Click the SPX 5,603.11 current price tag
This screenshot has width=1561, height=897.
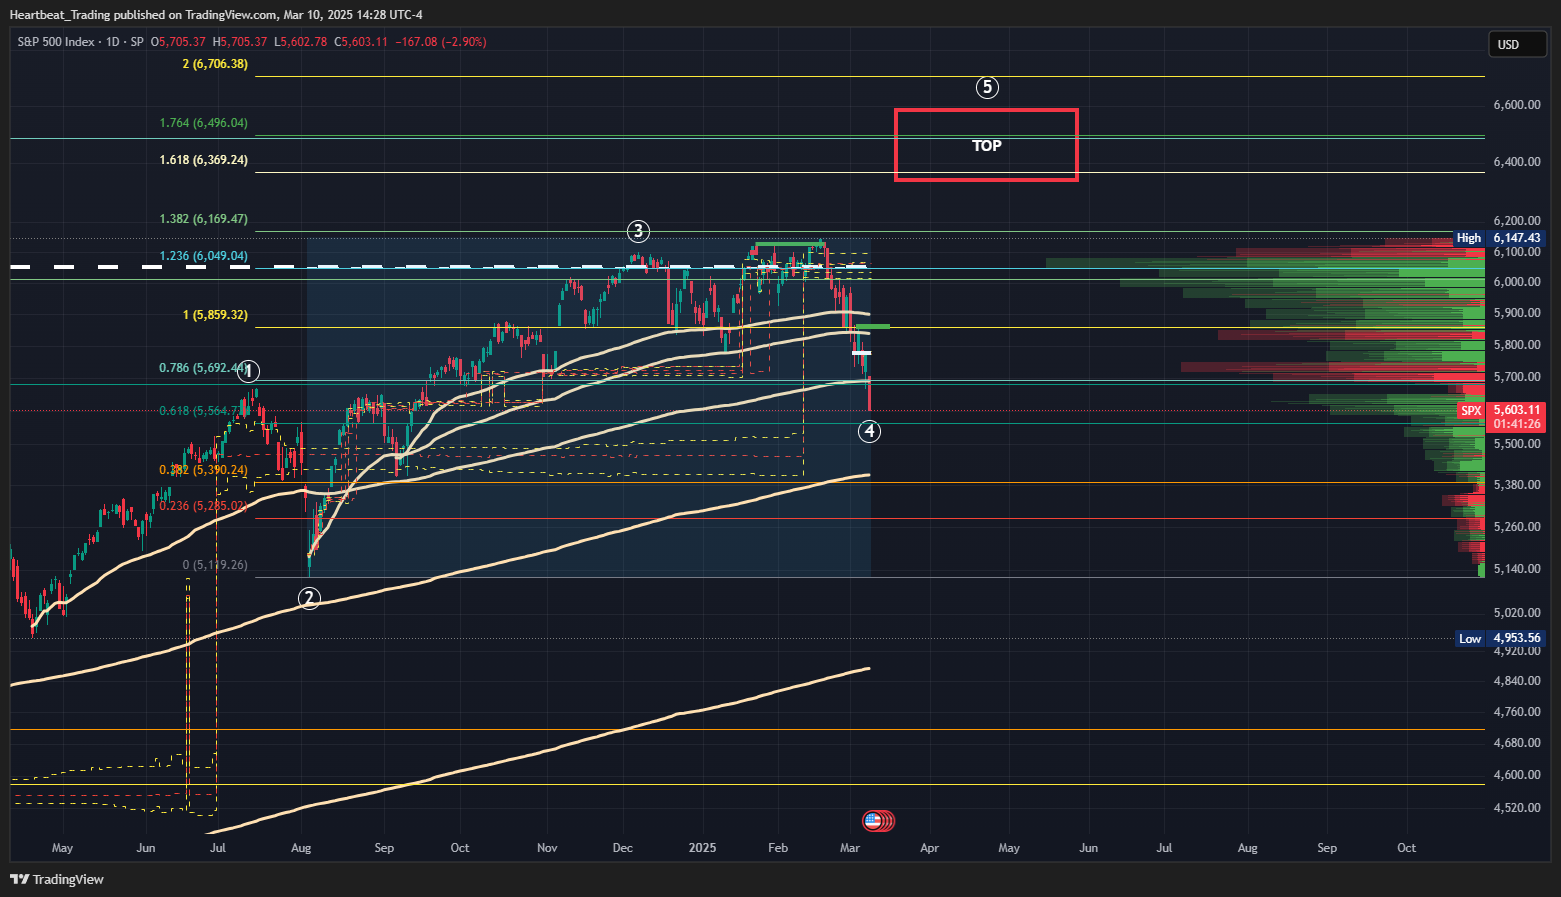pyautogui.click(x=1501, y=417)
